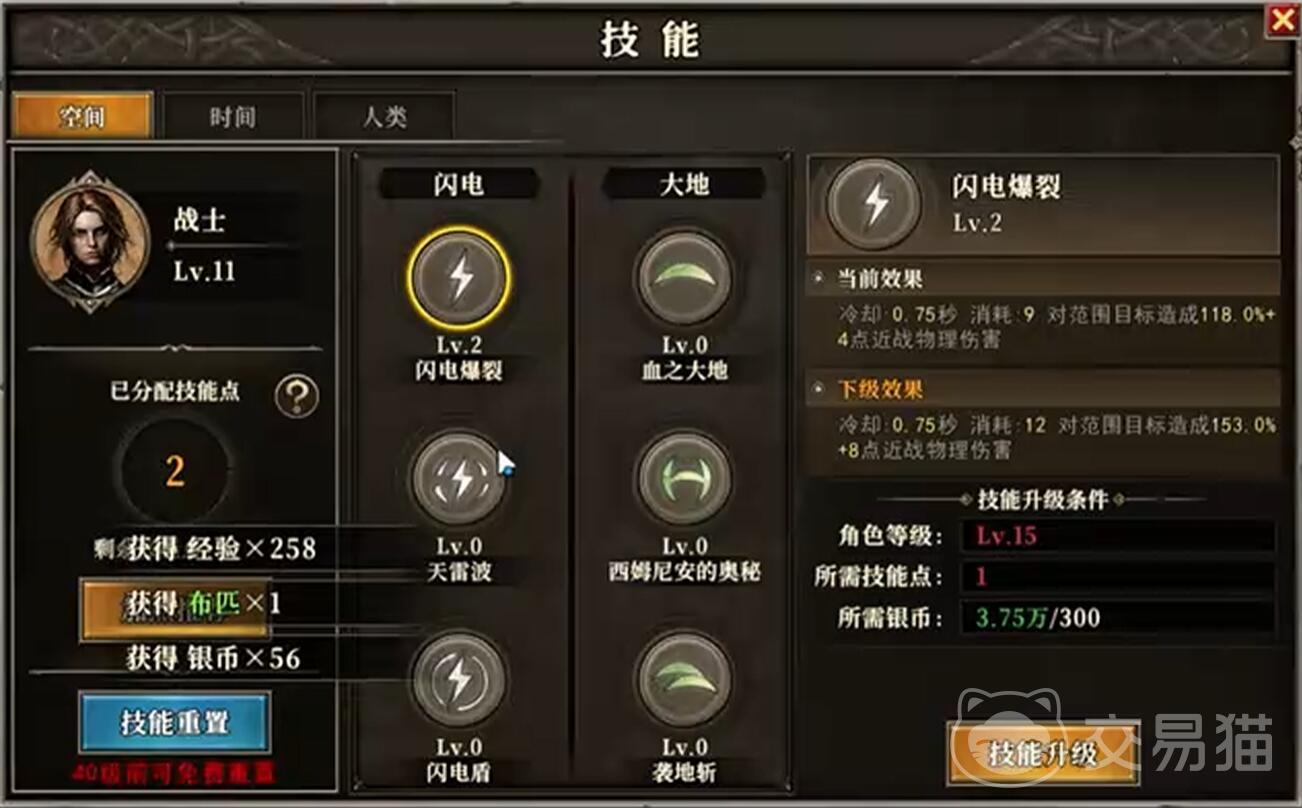This screenshot has height=808, width=1302.
Task: Select the 闪电爆裂 lightning skill icon
Action: 459,278
